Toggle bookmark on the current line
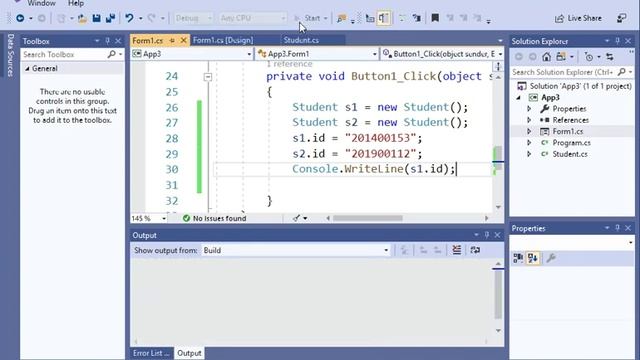 [x=435, y=18]
